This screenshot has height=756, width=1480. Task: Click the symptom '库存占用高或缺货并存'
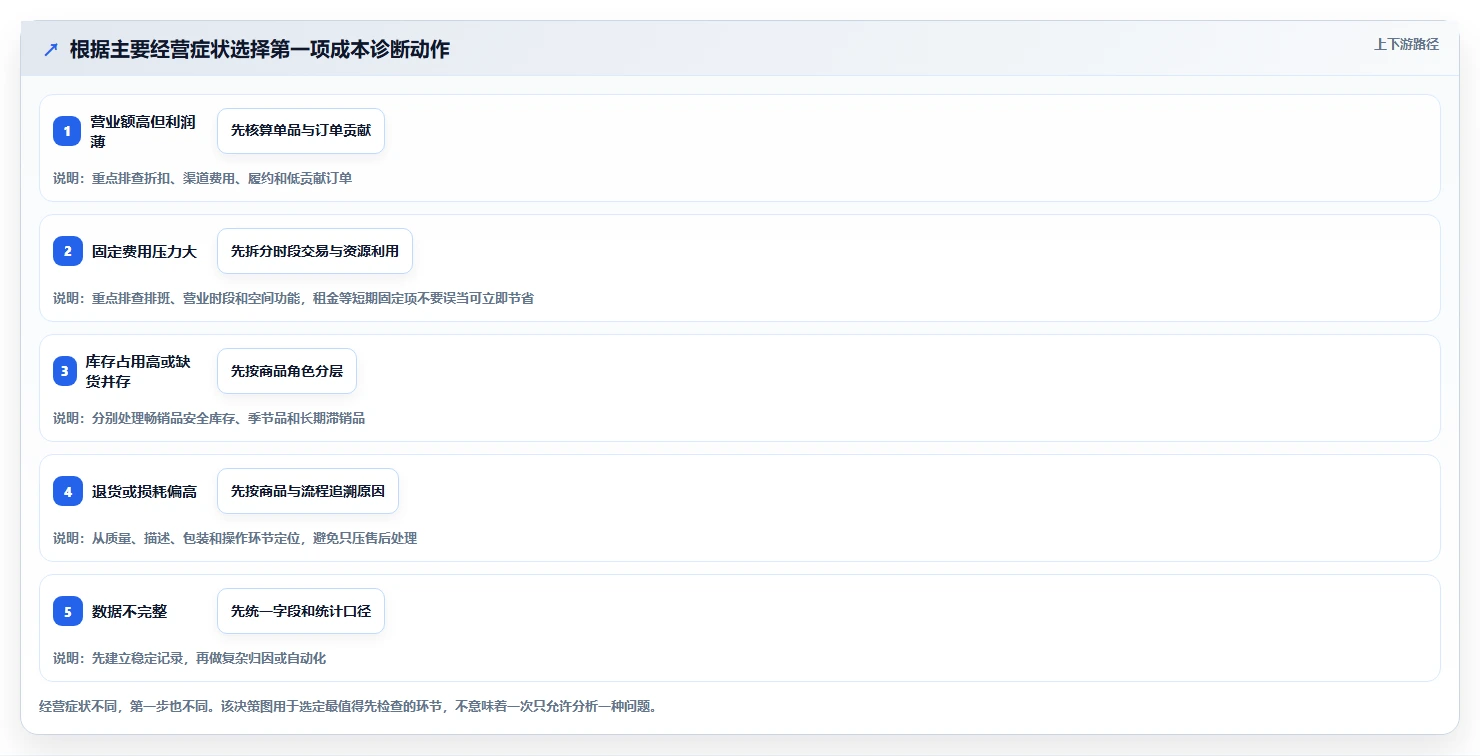tap(138, 371)
